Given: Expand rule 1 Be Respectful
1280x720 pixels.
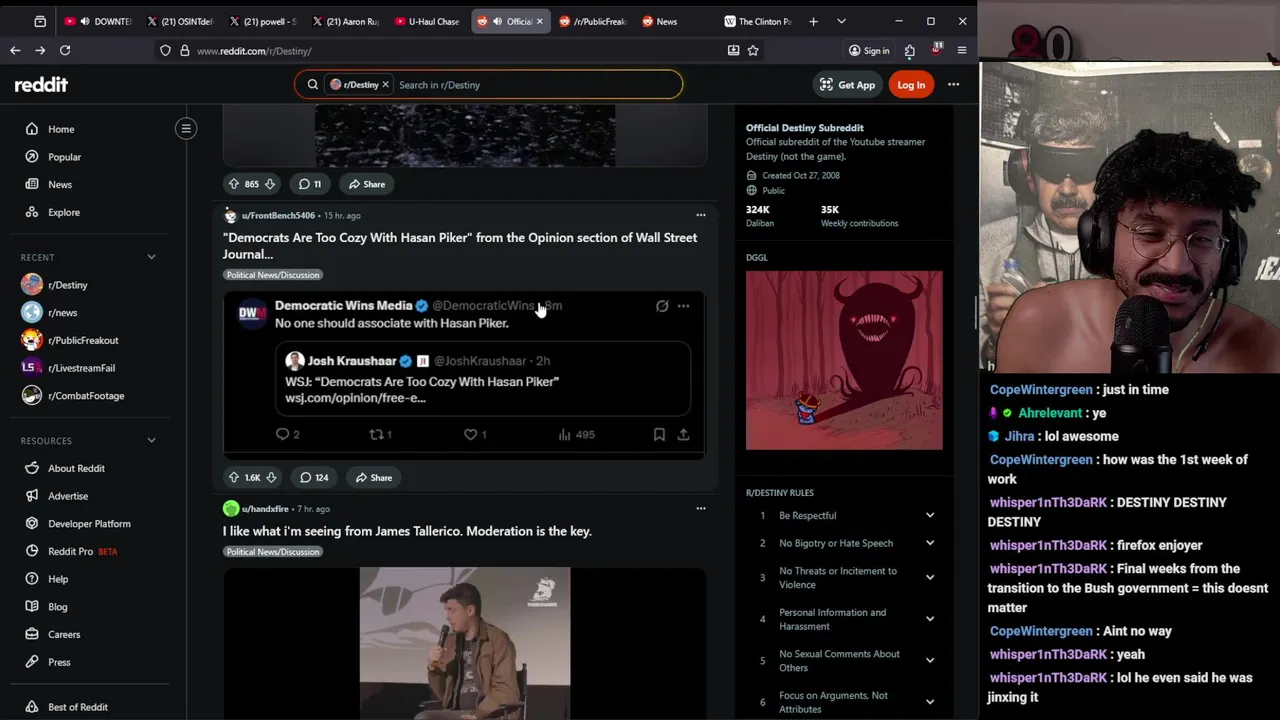Looking at the screenshot, I should (x=929, y=516).
